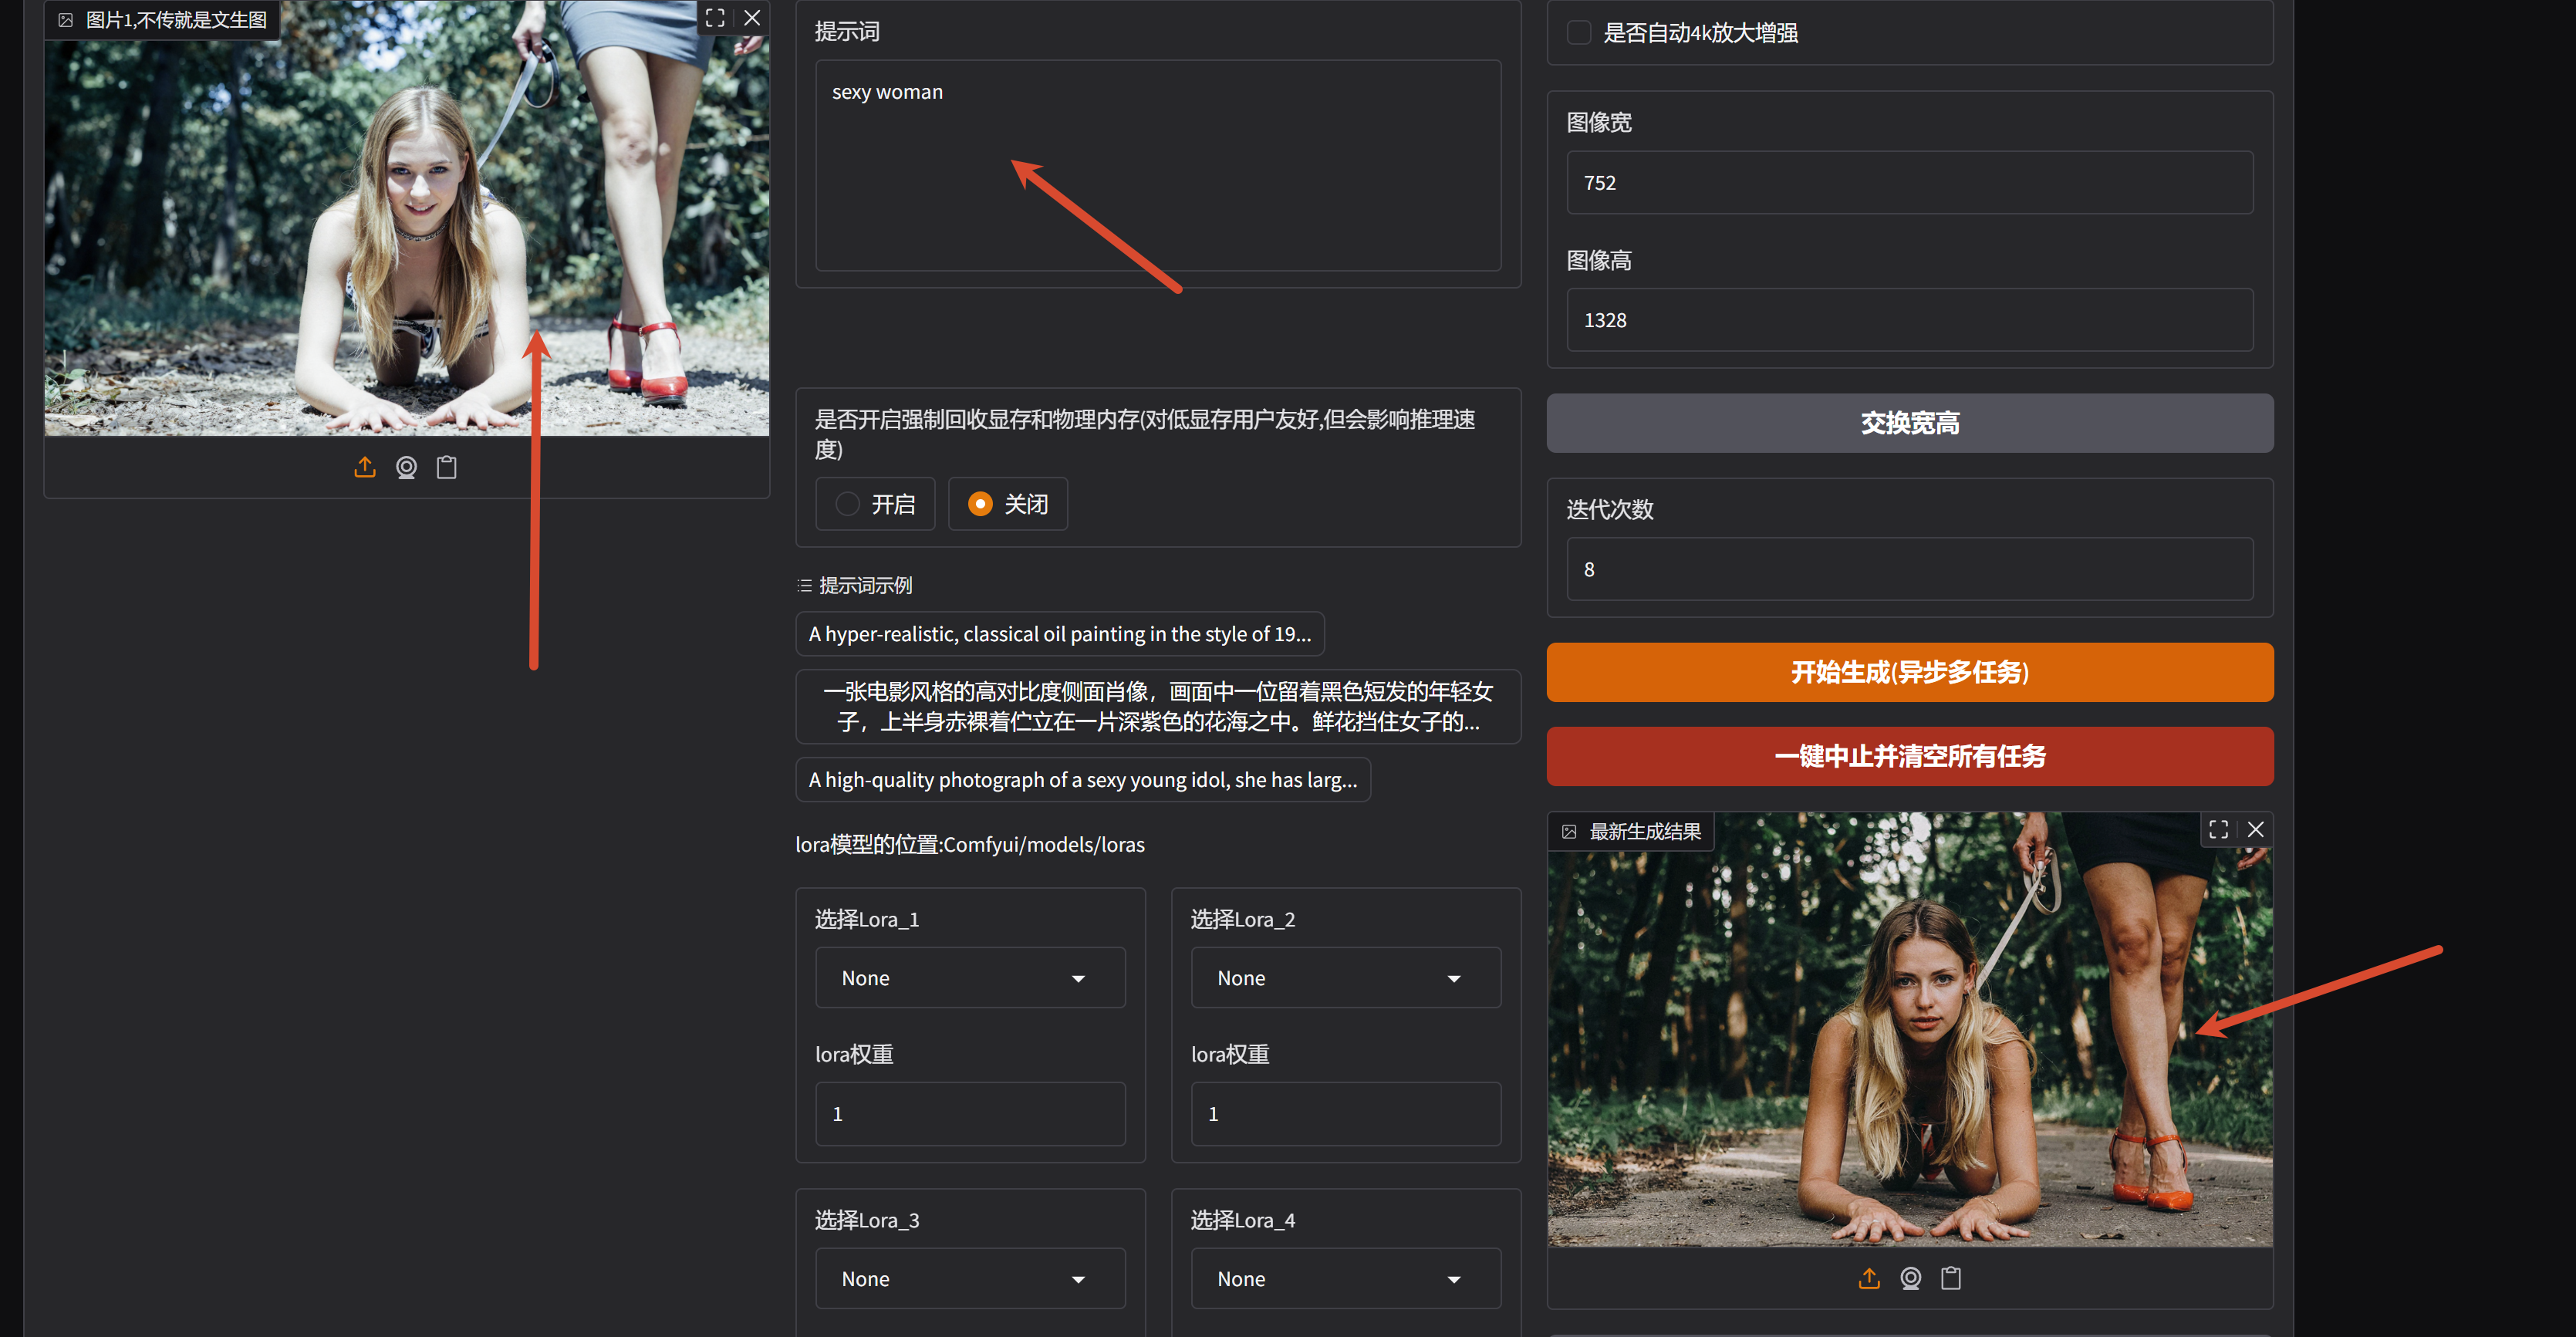
Task: Click upload icon under input image 图片1
Action: point(365,467)
